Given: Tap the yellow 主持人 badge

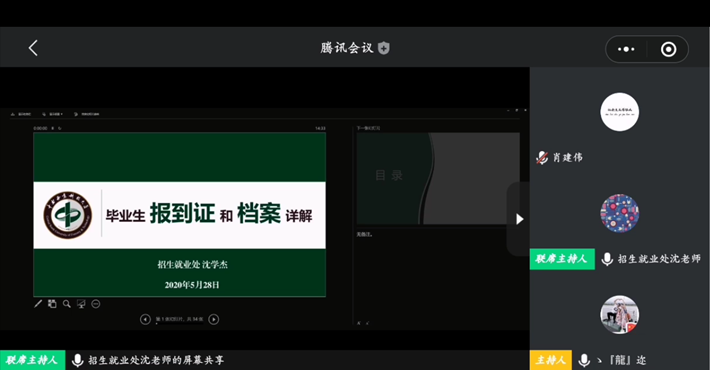Looking at the screenshot, I should (551, 360).
